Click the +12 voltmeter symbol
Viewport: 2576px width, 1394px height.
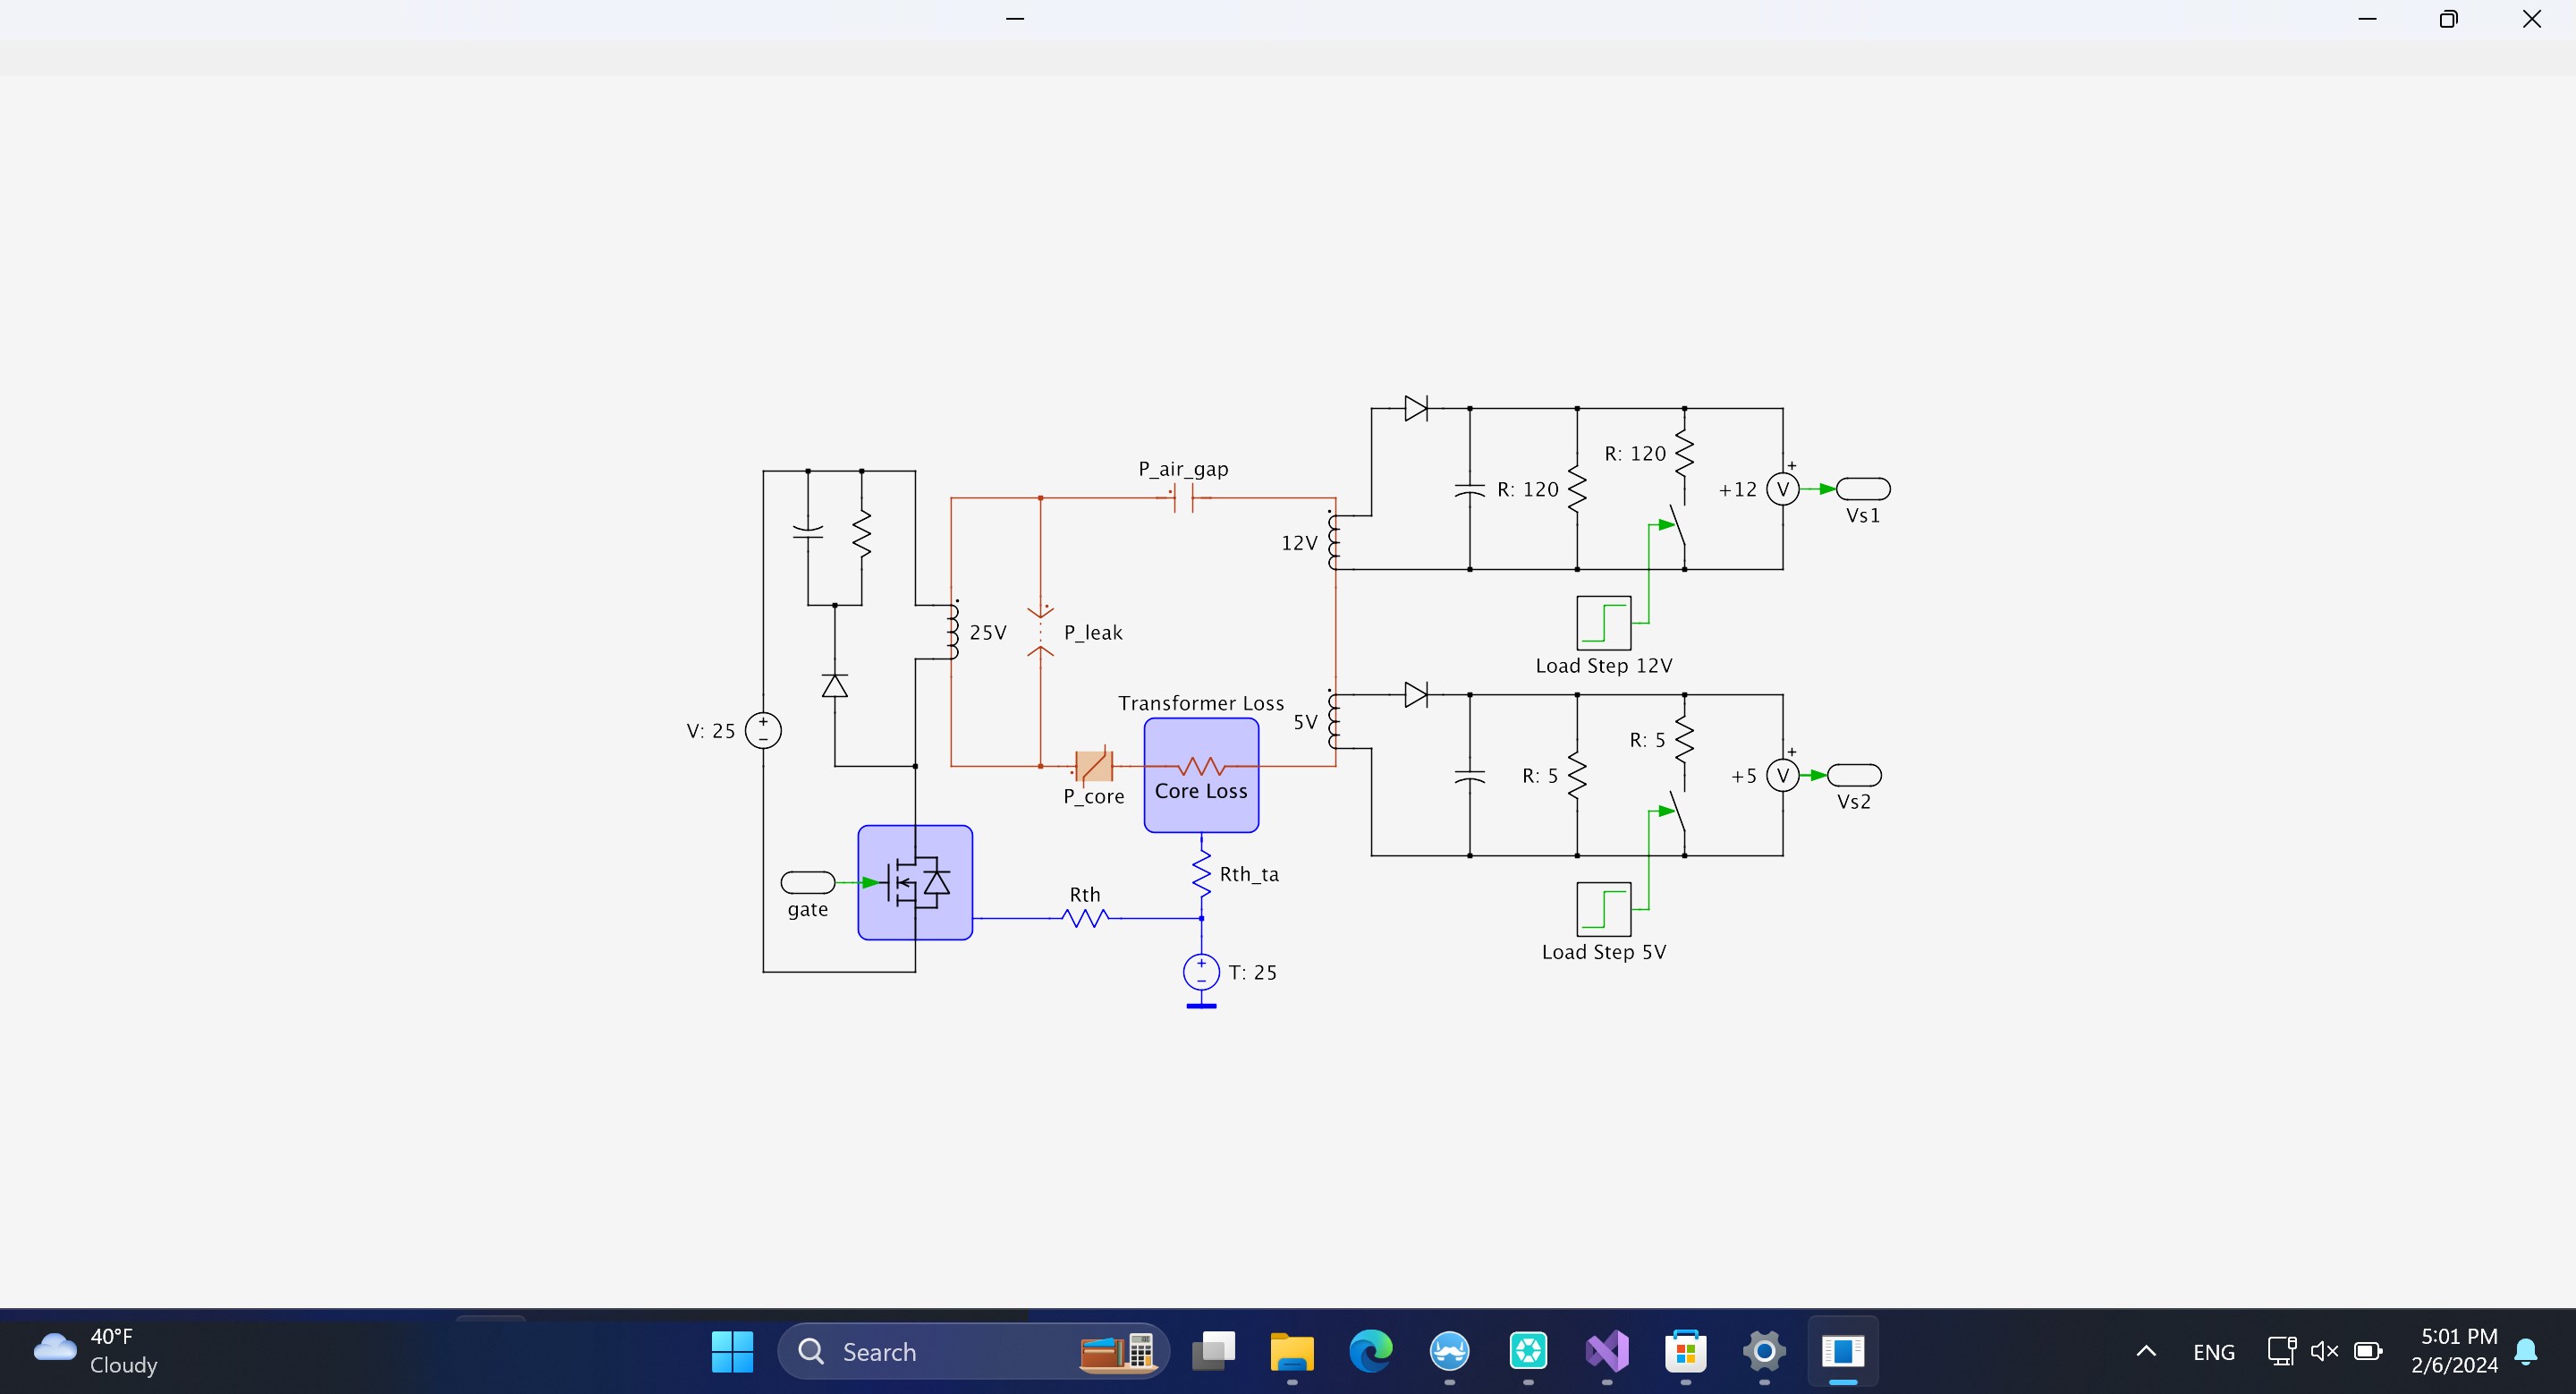[x=1782, y=489]
